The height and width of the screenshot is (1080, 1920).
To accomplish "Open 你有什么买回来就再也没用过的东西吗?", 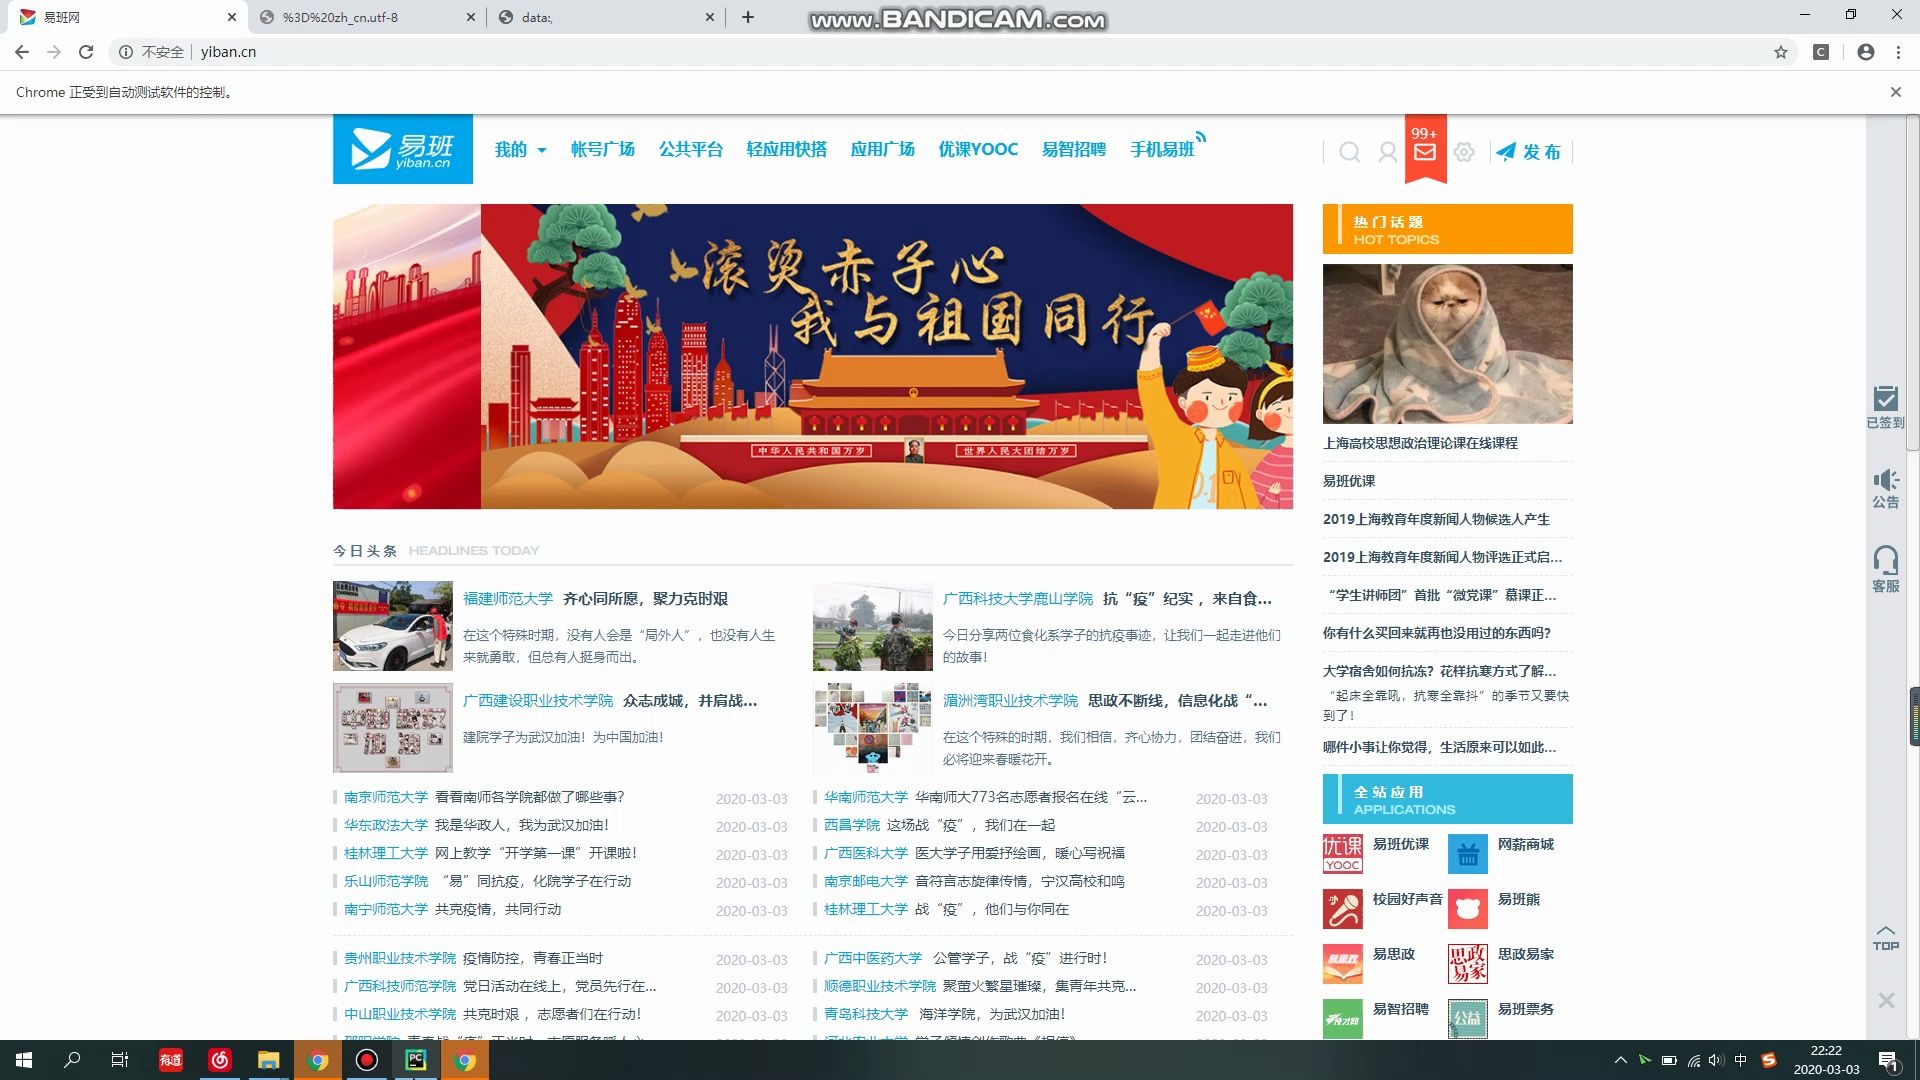I will 1437,633.
